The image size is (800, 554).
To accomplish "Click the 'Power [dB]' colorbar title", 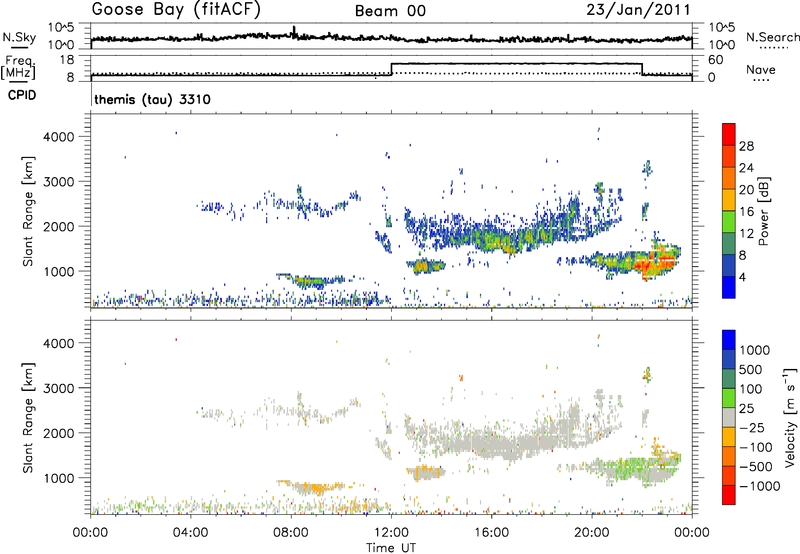I will pos(764,211).
